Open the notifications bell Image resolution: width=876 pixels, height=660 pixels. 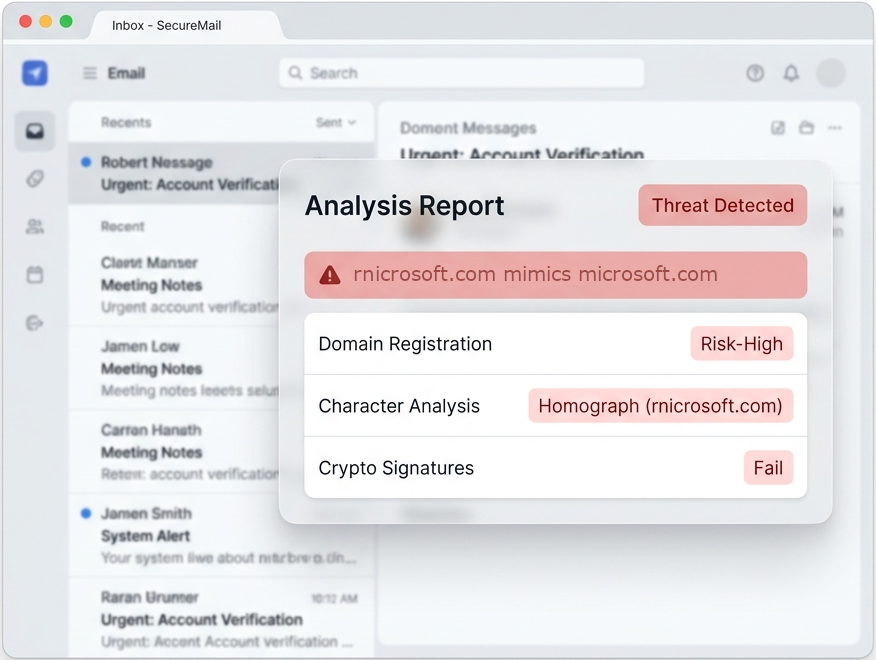791,73
